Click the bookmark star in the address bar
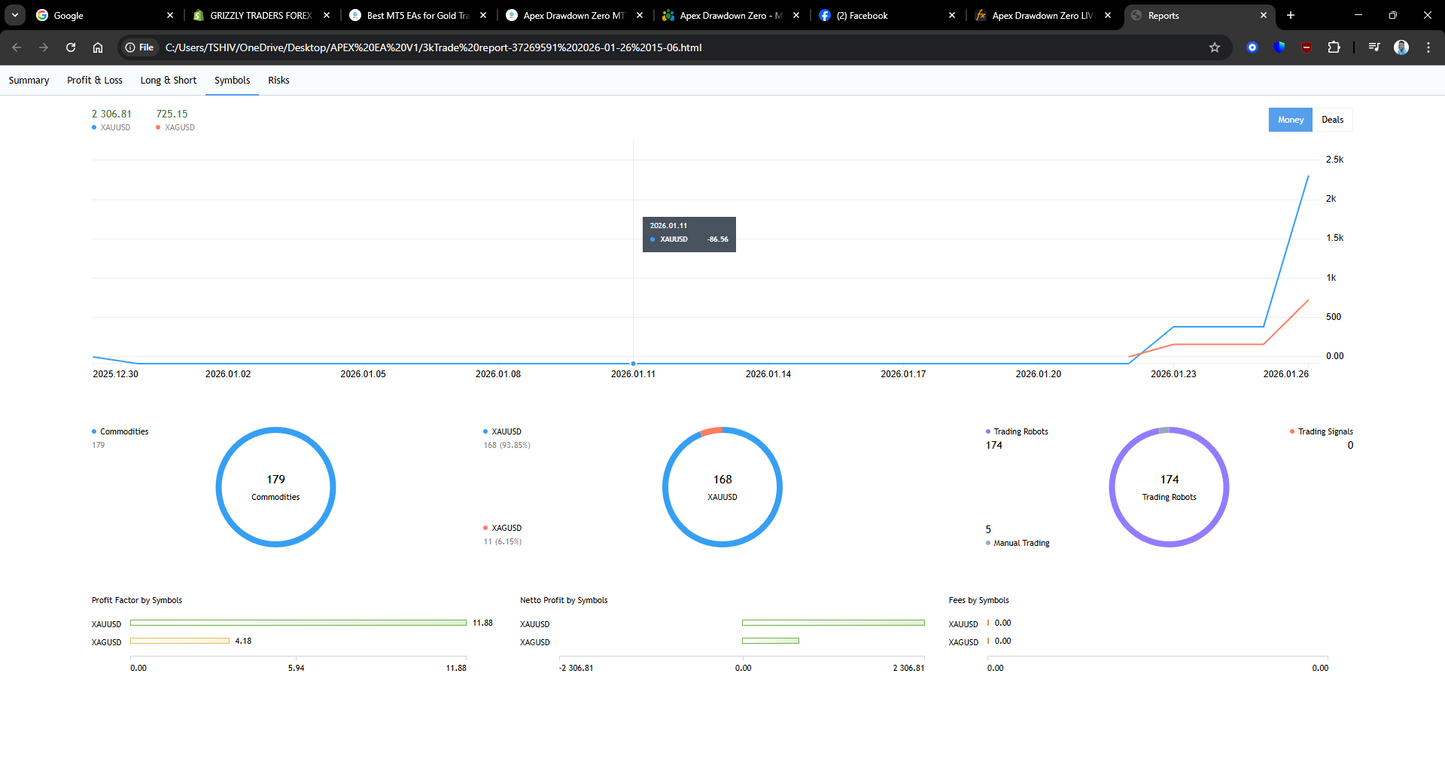This screenshot has width=1445, height=777. click(x=1214, y=47)
